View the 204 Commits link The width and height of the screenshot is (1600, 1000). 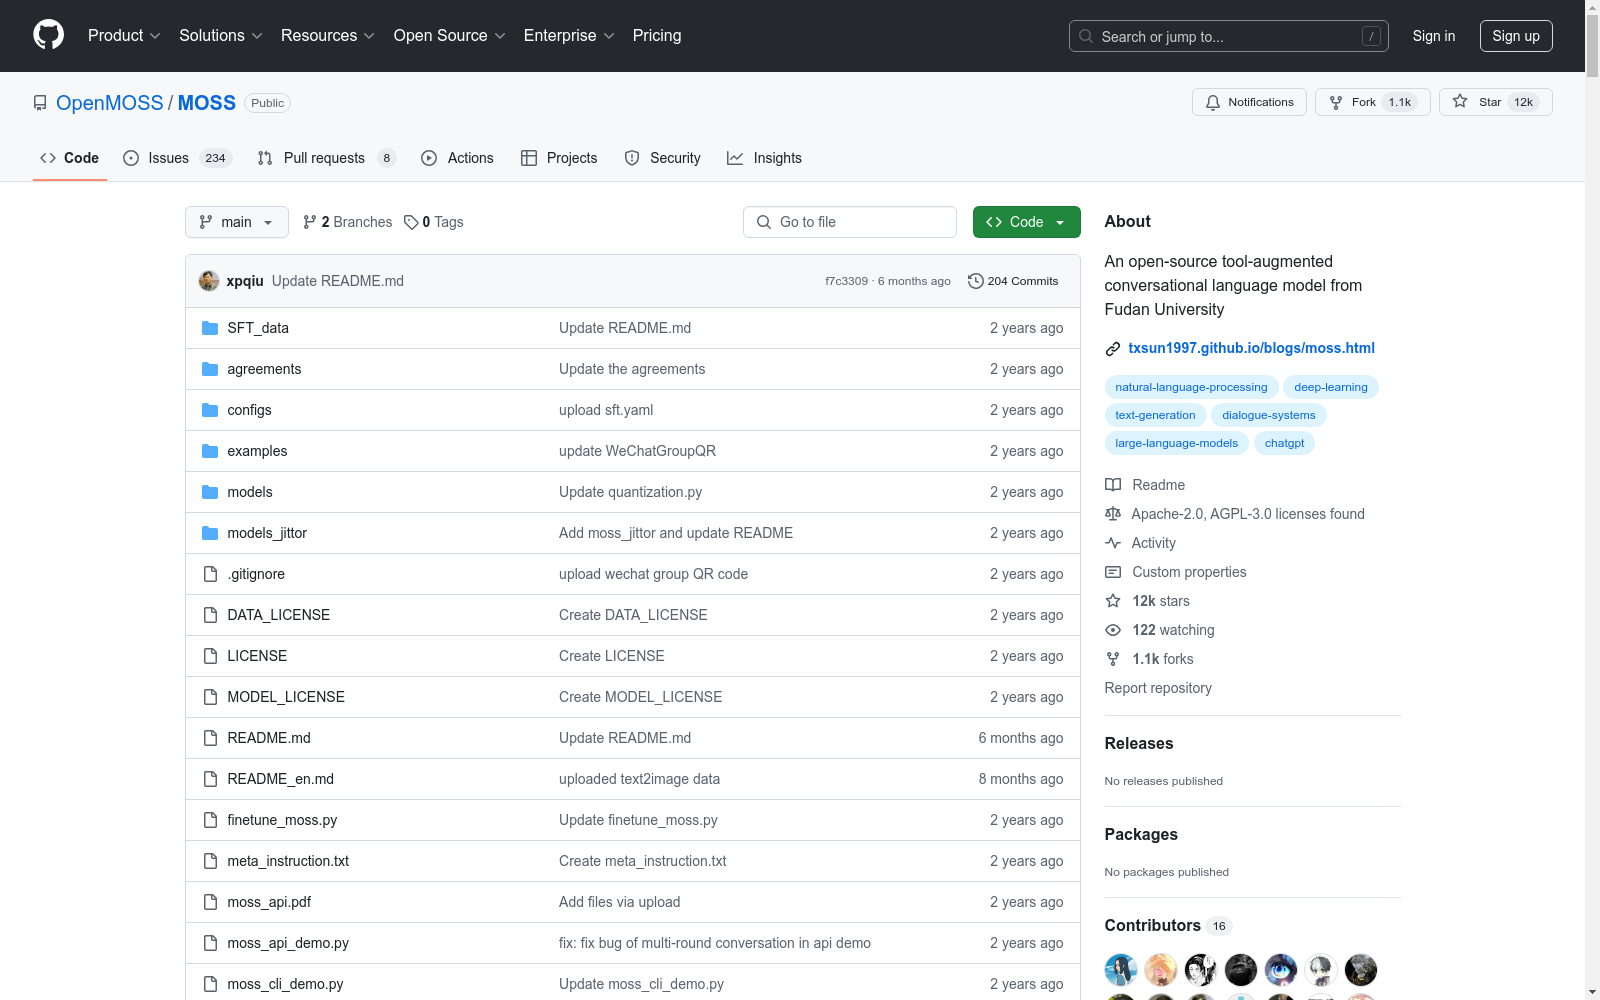click(x=1013, y=281)
